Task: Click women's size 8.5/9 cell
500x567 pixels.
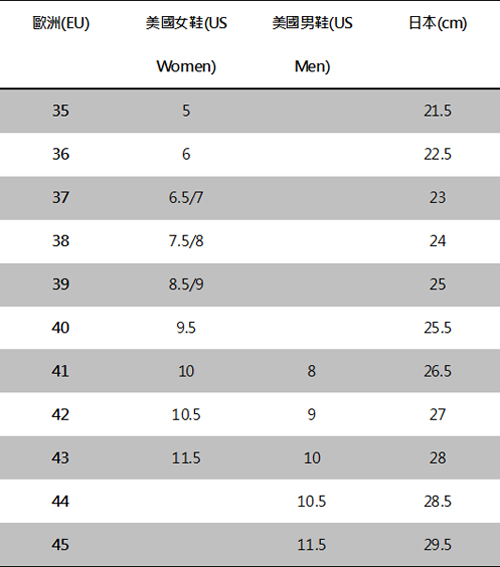Action: click(186, 284)
